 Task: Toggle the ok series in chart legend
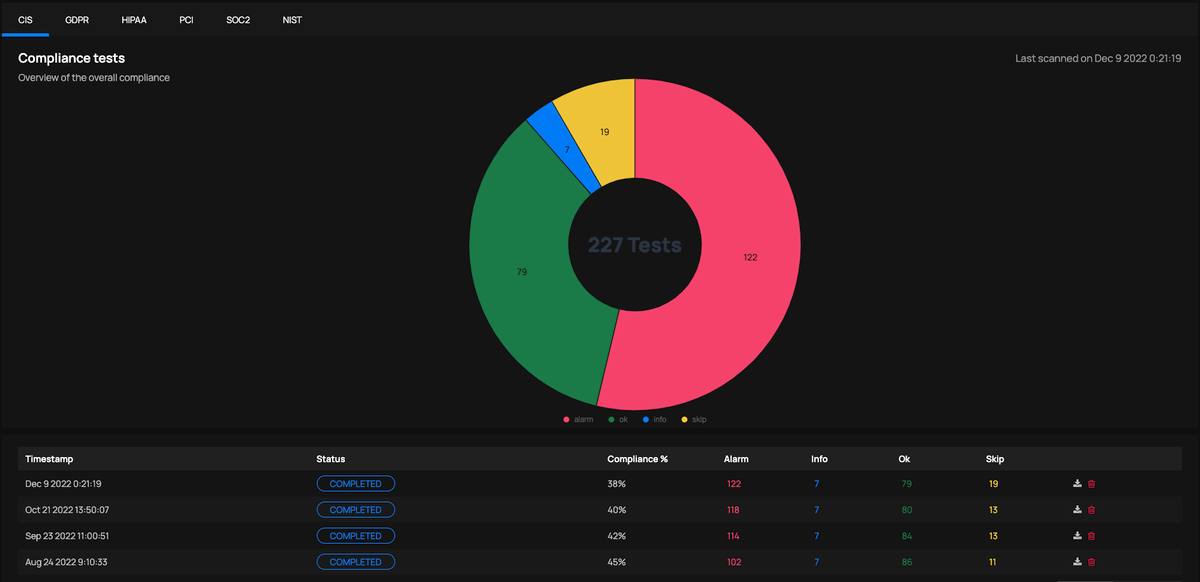click(618, 420)
